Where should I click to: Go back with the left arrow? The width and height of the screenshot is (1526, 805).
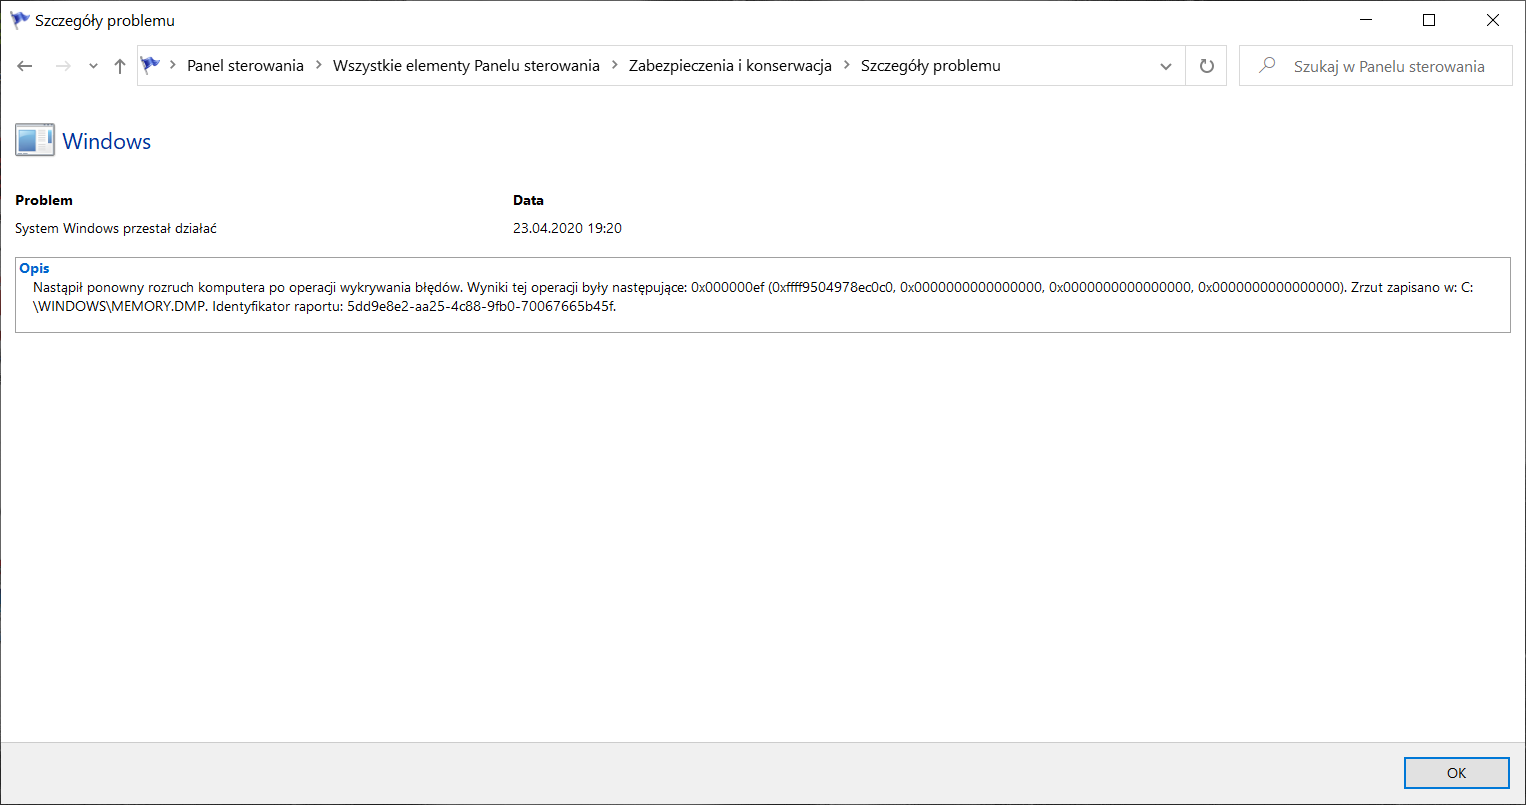(x=25, y=66)
